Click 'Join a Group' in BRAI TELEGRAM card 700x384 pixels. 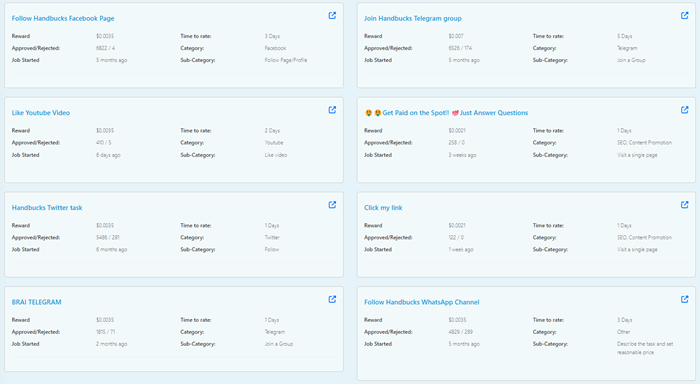pos(279,344)
